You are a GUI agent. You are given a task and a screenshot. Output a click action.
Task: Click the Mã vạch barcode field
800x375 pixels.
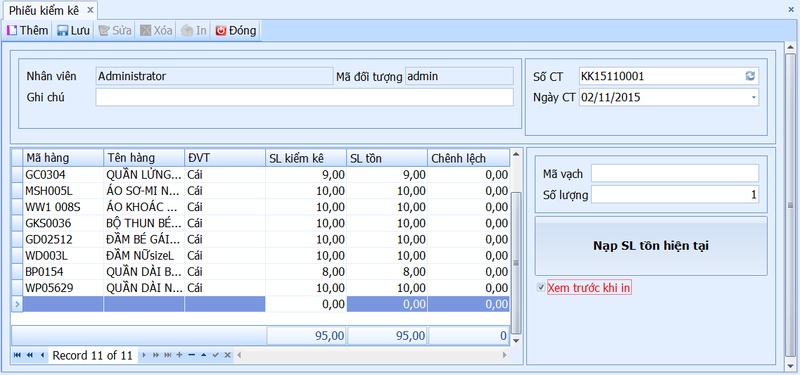point(674,173)
